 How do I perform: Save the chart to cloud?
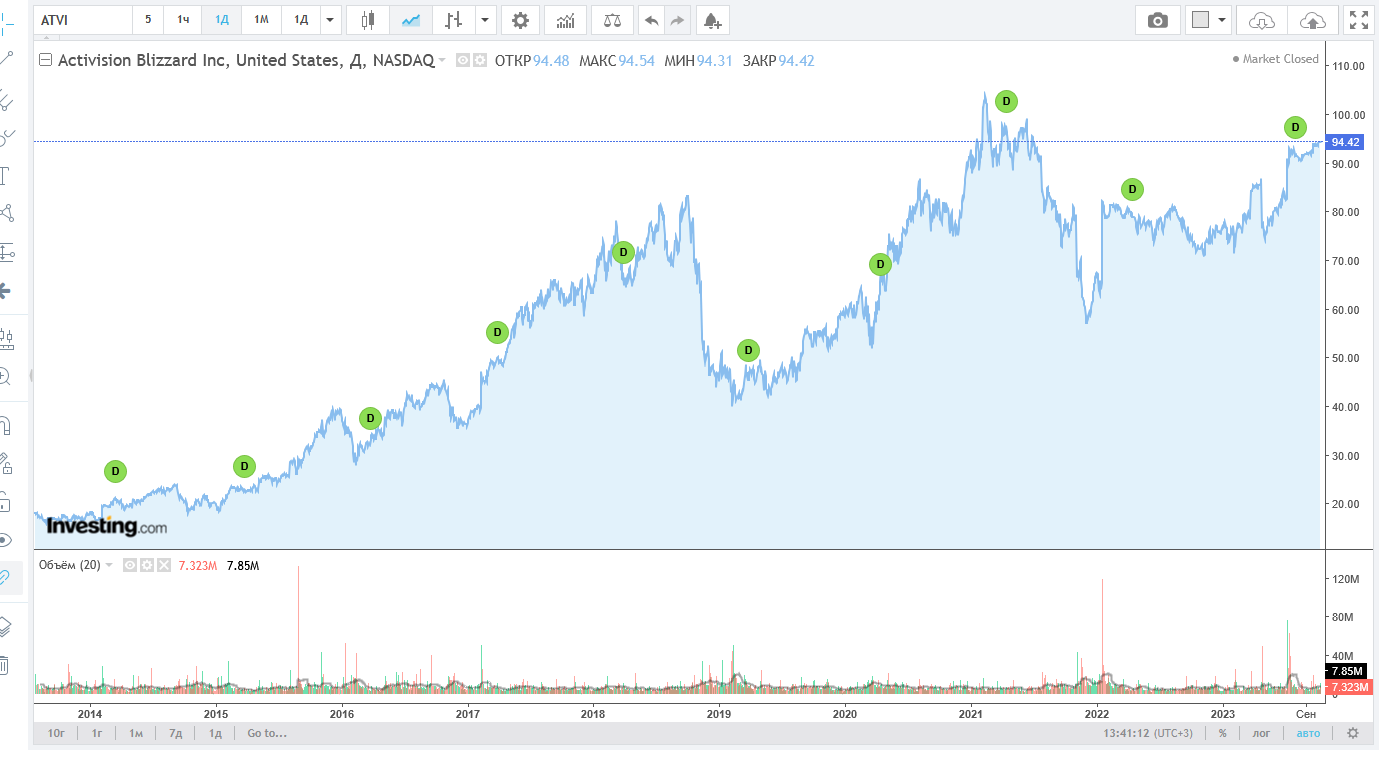coord(1312,20)
